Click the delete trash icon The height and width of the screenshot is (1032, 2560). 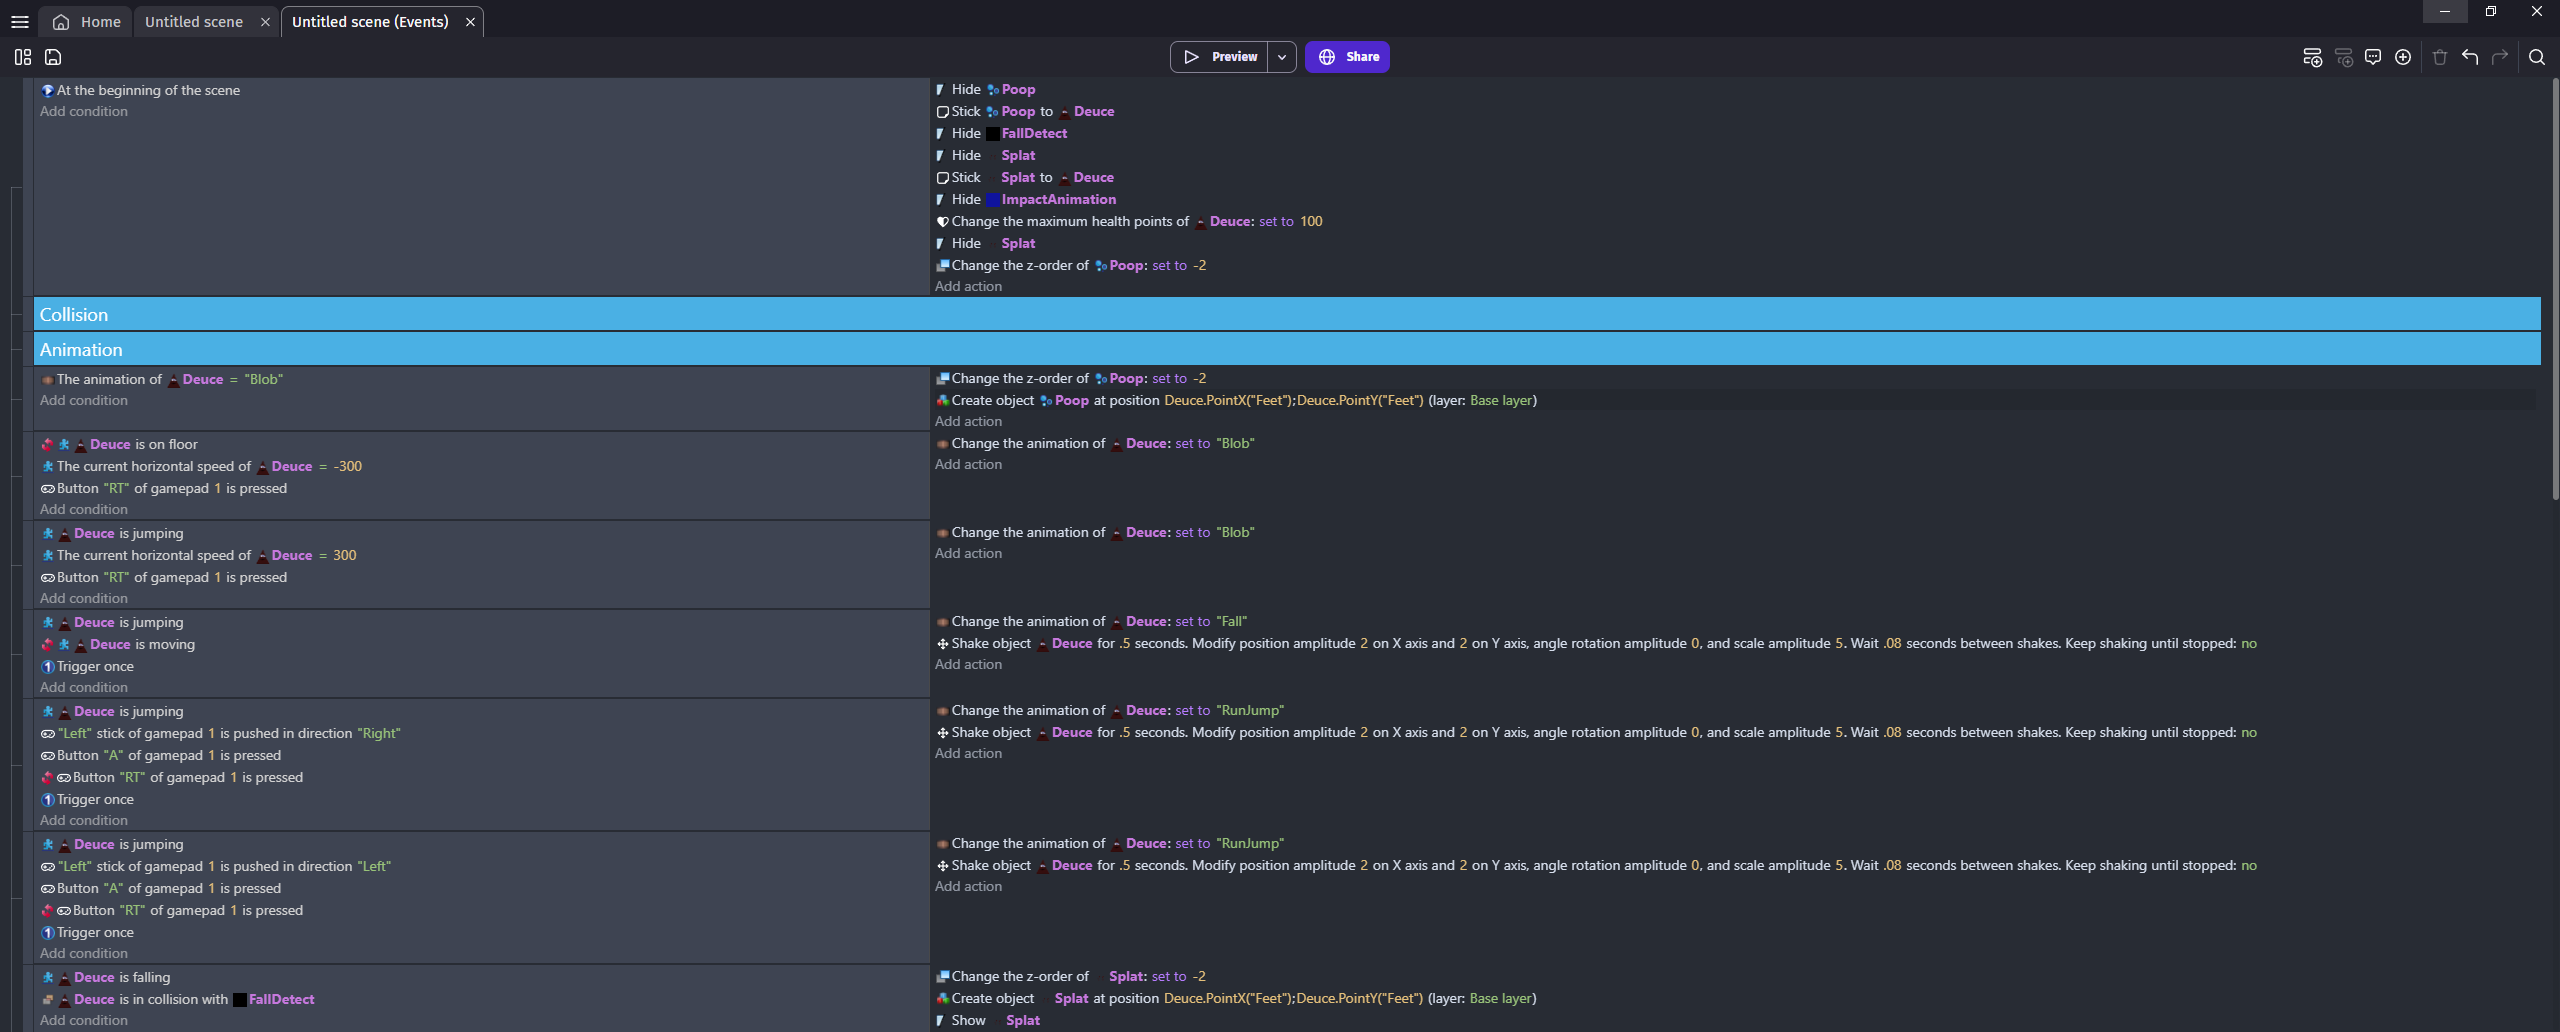click(x=2440, y=57)
